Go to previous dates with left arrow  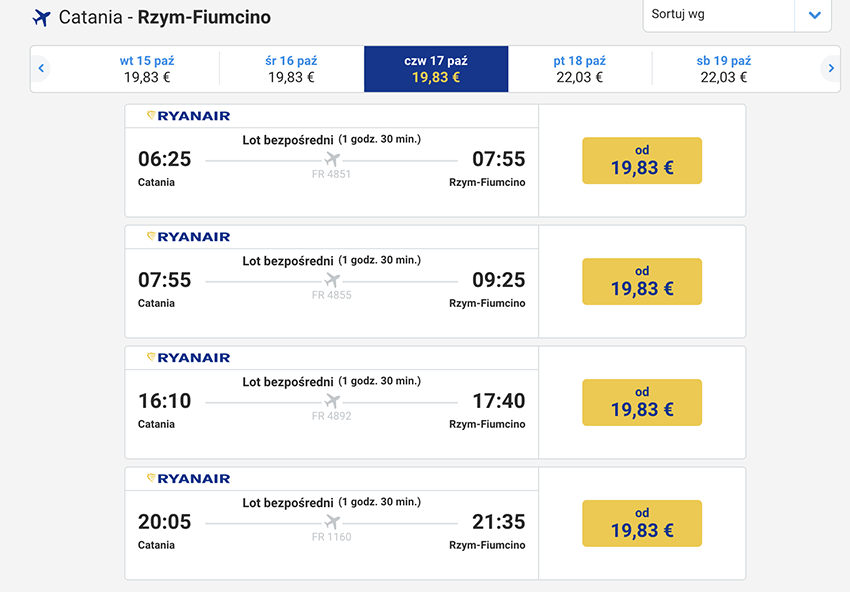tap(41, 68)
